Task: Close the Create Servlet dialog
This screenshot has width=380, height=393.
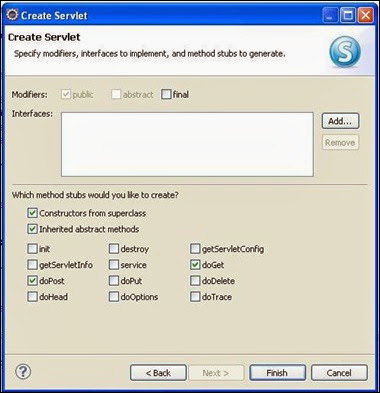Action: [366, 15]
